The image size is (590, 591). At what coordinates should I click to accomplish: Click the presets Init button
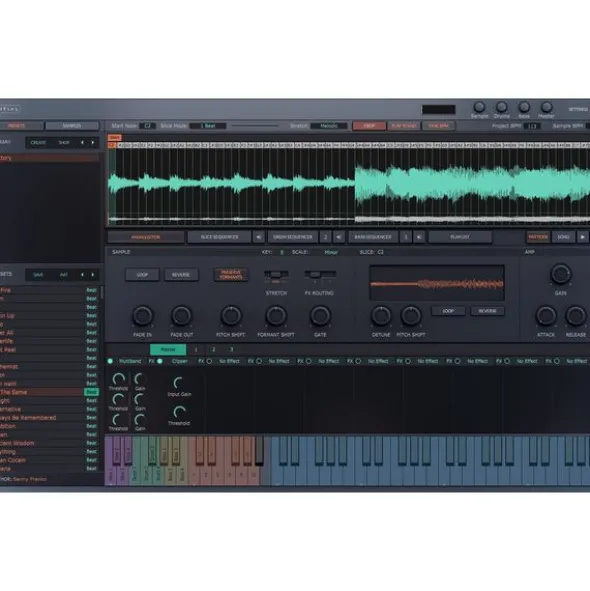64,275
